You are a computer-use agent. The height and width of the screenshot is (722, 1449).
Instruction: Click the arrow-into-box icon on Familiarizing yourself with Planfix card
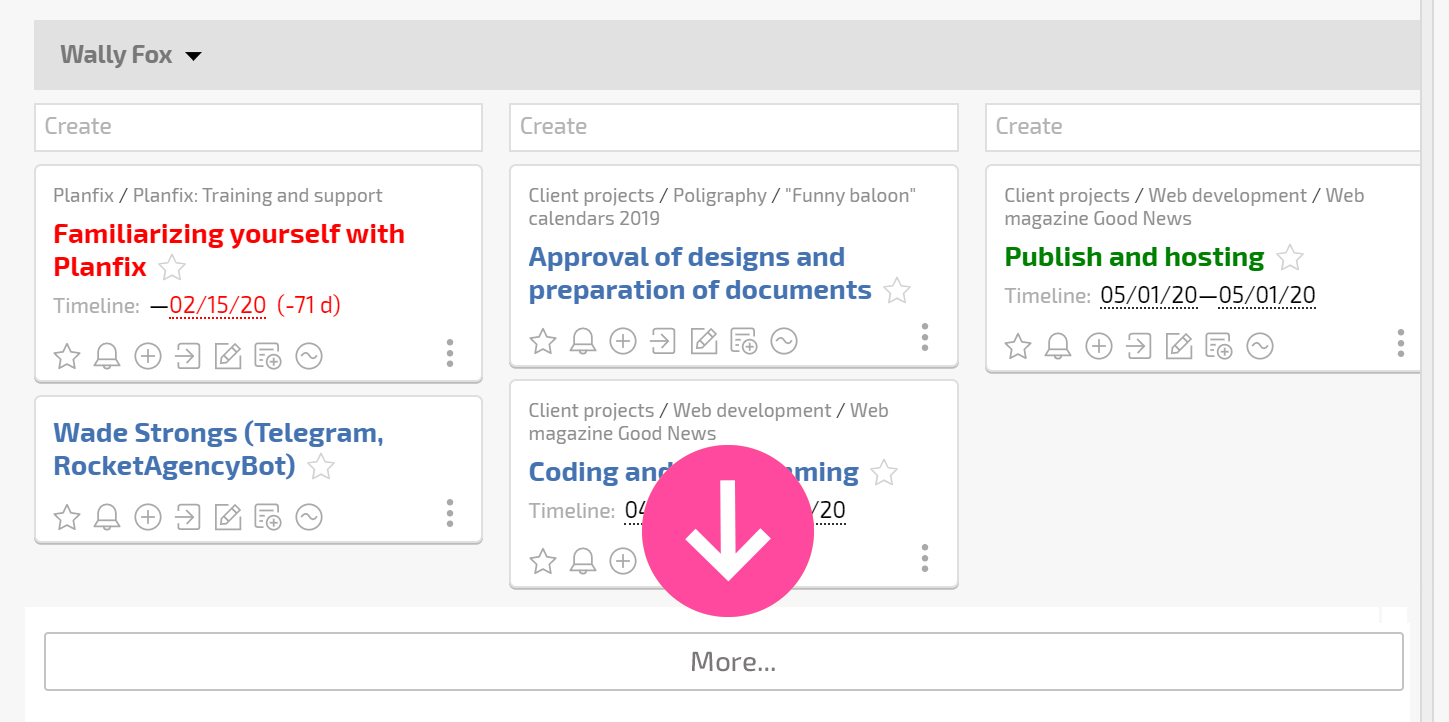[x=188, y=355]
